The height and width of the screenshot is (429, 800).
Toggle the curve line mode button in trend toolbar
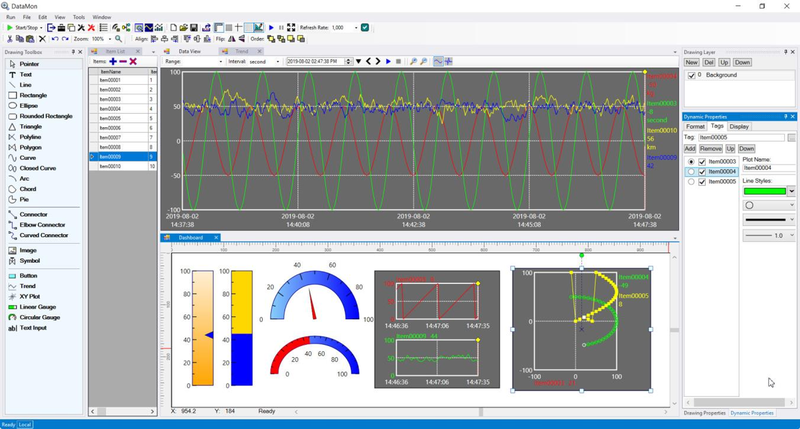[438, 61]
